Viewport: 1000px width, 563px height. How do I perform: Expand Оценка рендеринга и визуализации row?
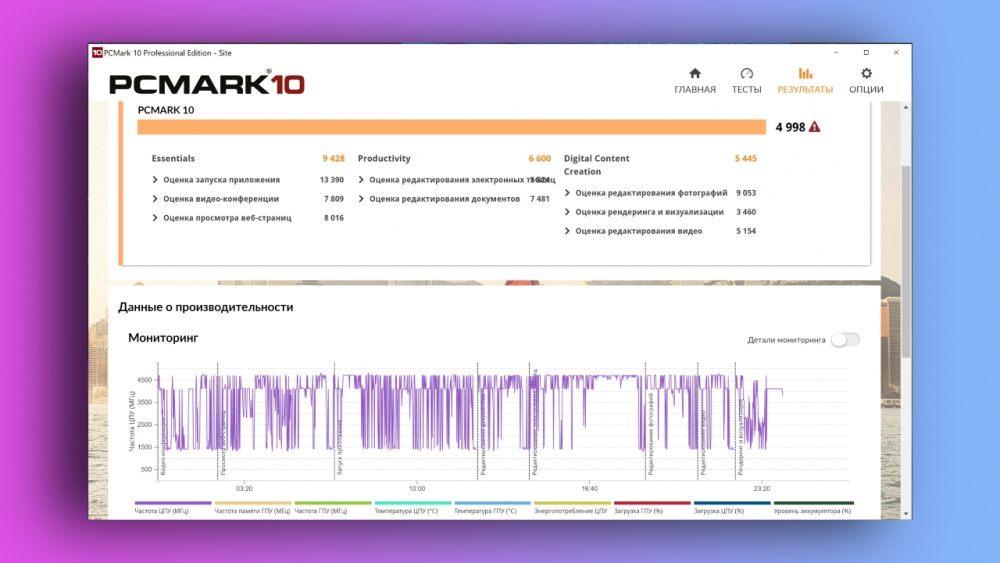click(x=567, y=212)
